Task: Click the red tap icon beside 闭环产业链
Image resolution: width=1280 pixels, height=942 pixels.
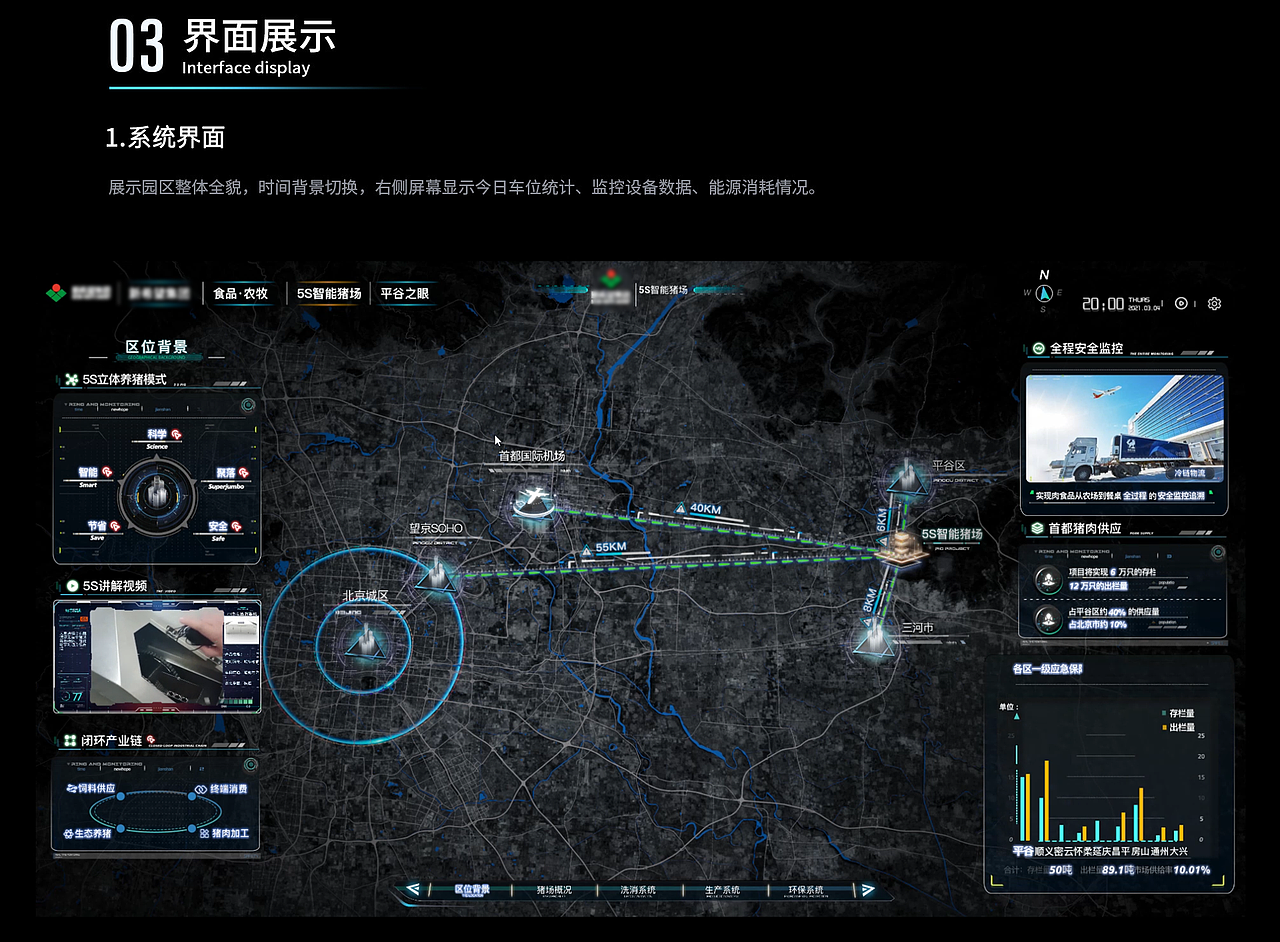Action: [151, 740]
